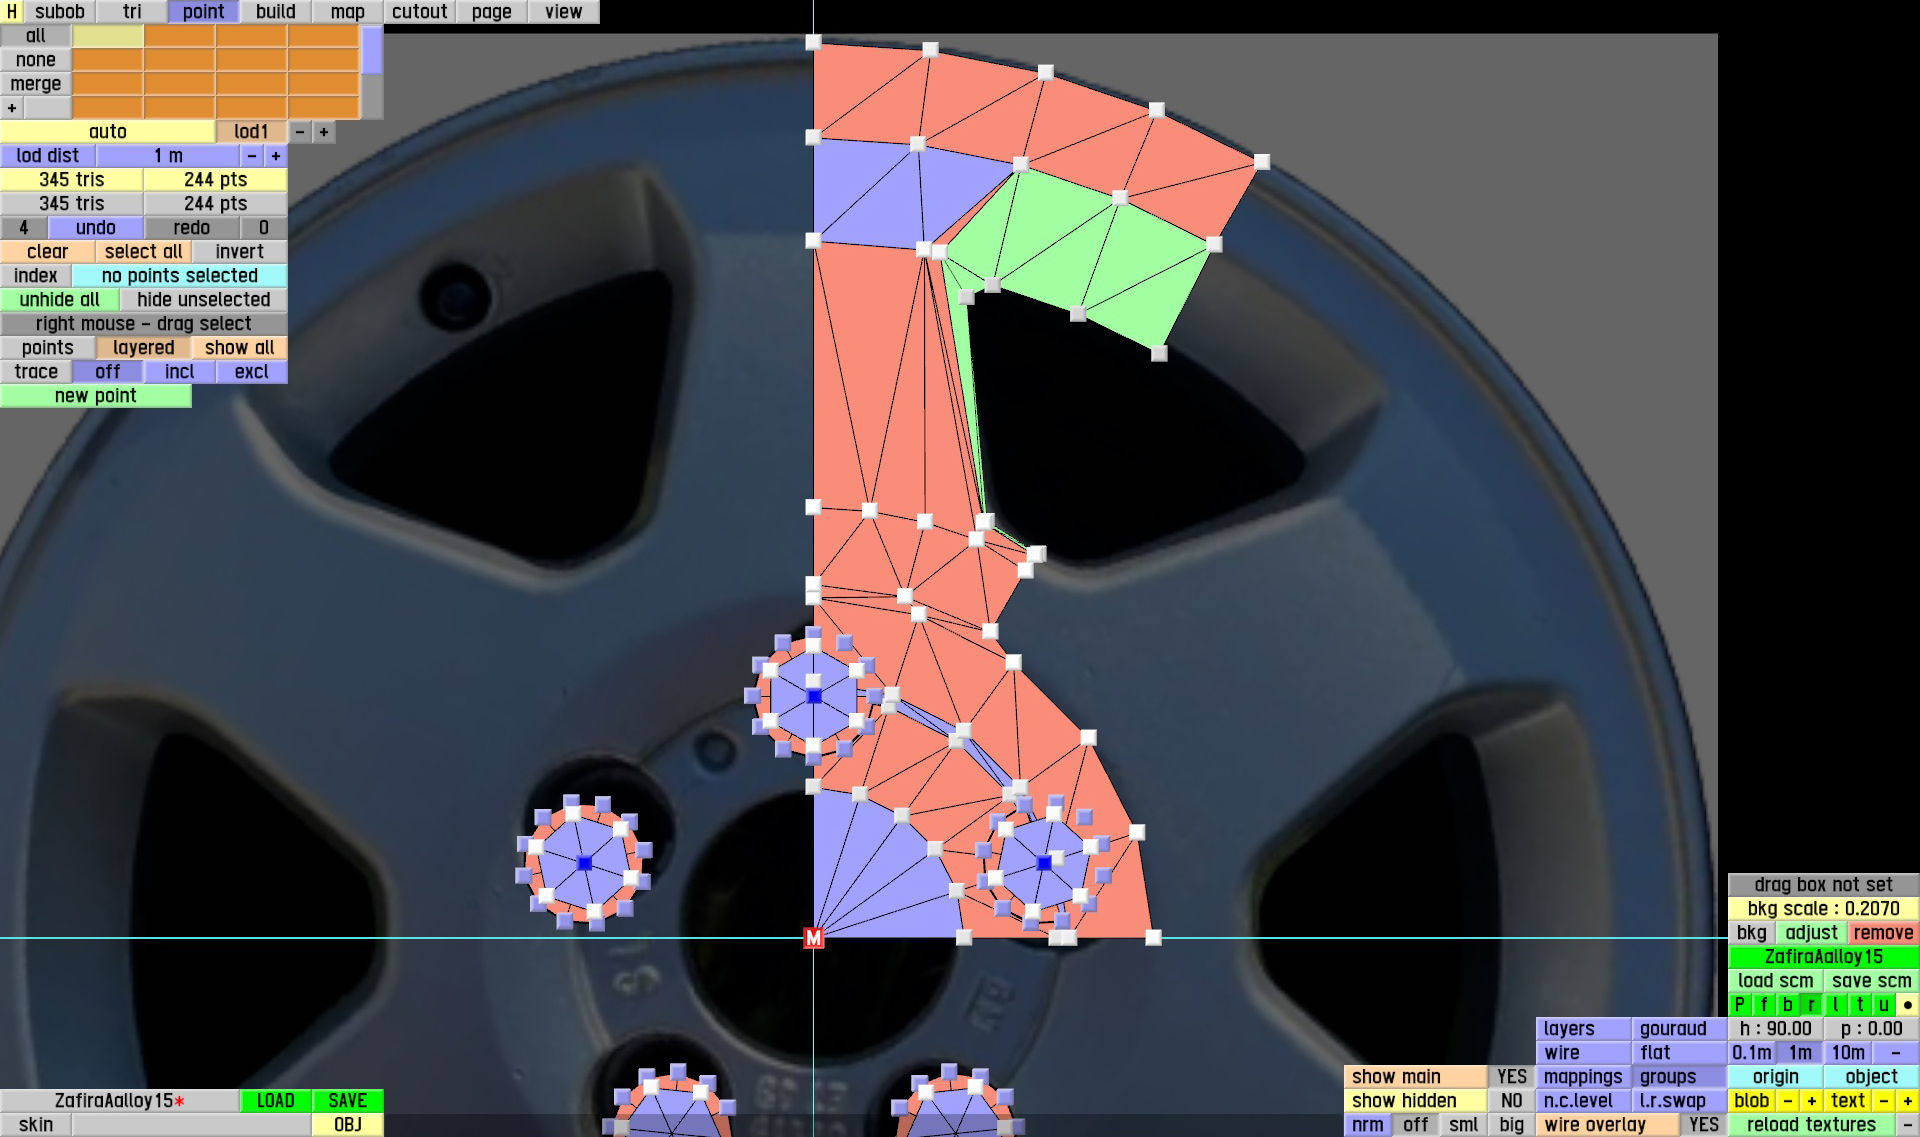This screenshot has height=1137, width=1920.
Task: Click the undo button
Action: click(x=96, y=228)
